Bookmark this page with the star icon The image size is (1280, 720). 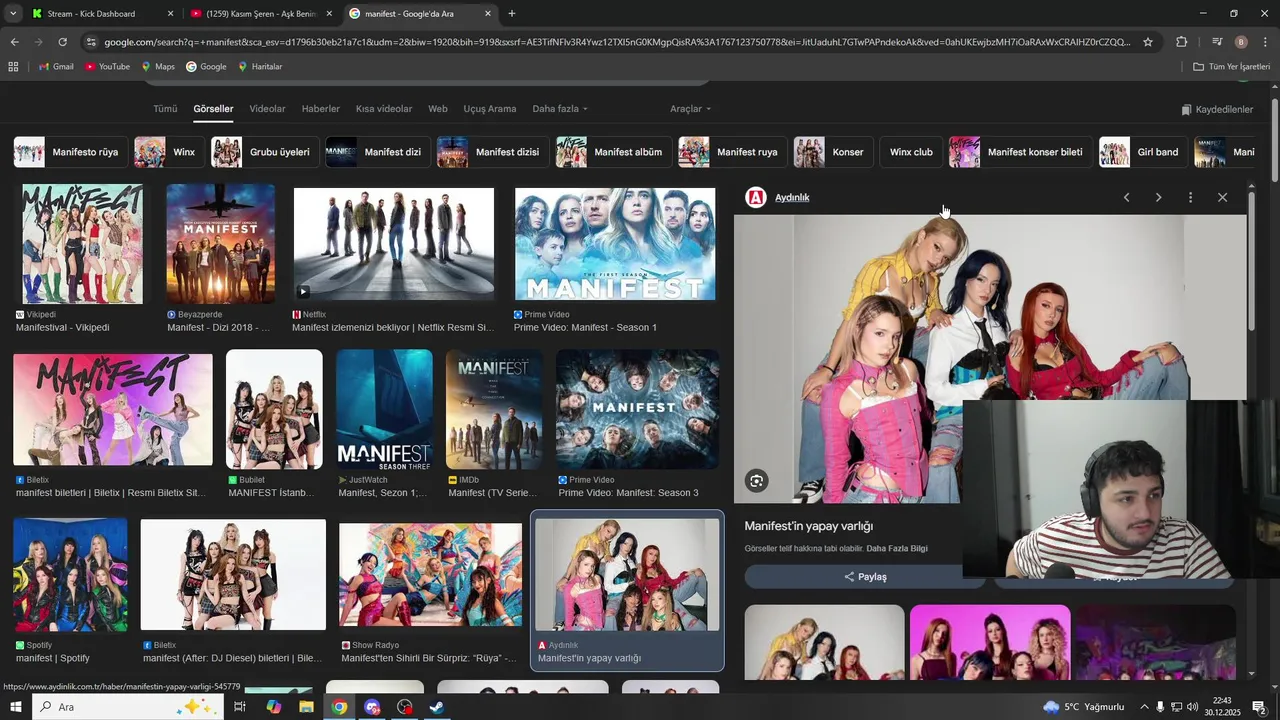click(1148, 42)
